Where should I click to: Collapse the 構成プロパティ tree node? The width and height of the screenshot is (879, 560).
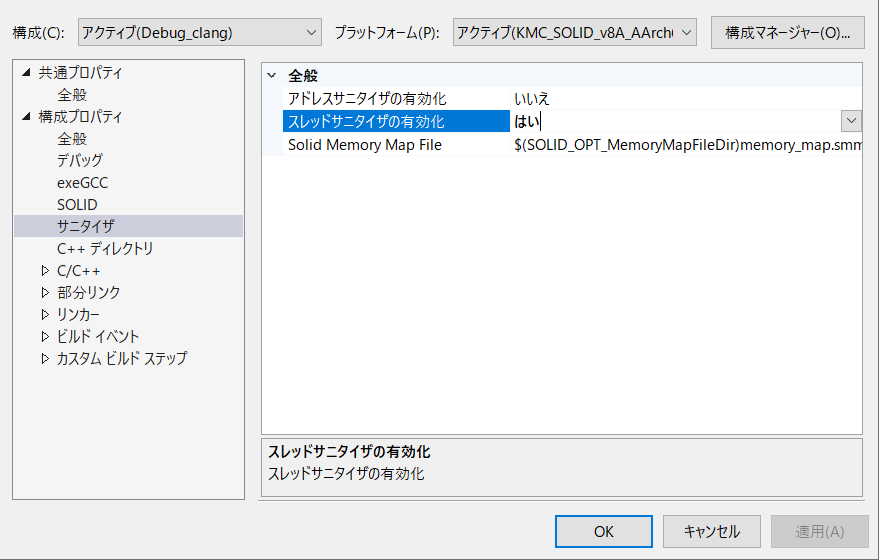click(x=27, y=117)
